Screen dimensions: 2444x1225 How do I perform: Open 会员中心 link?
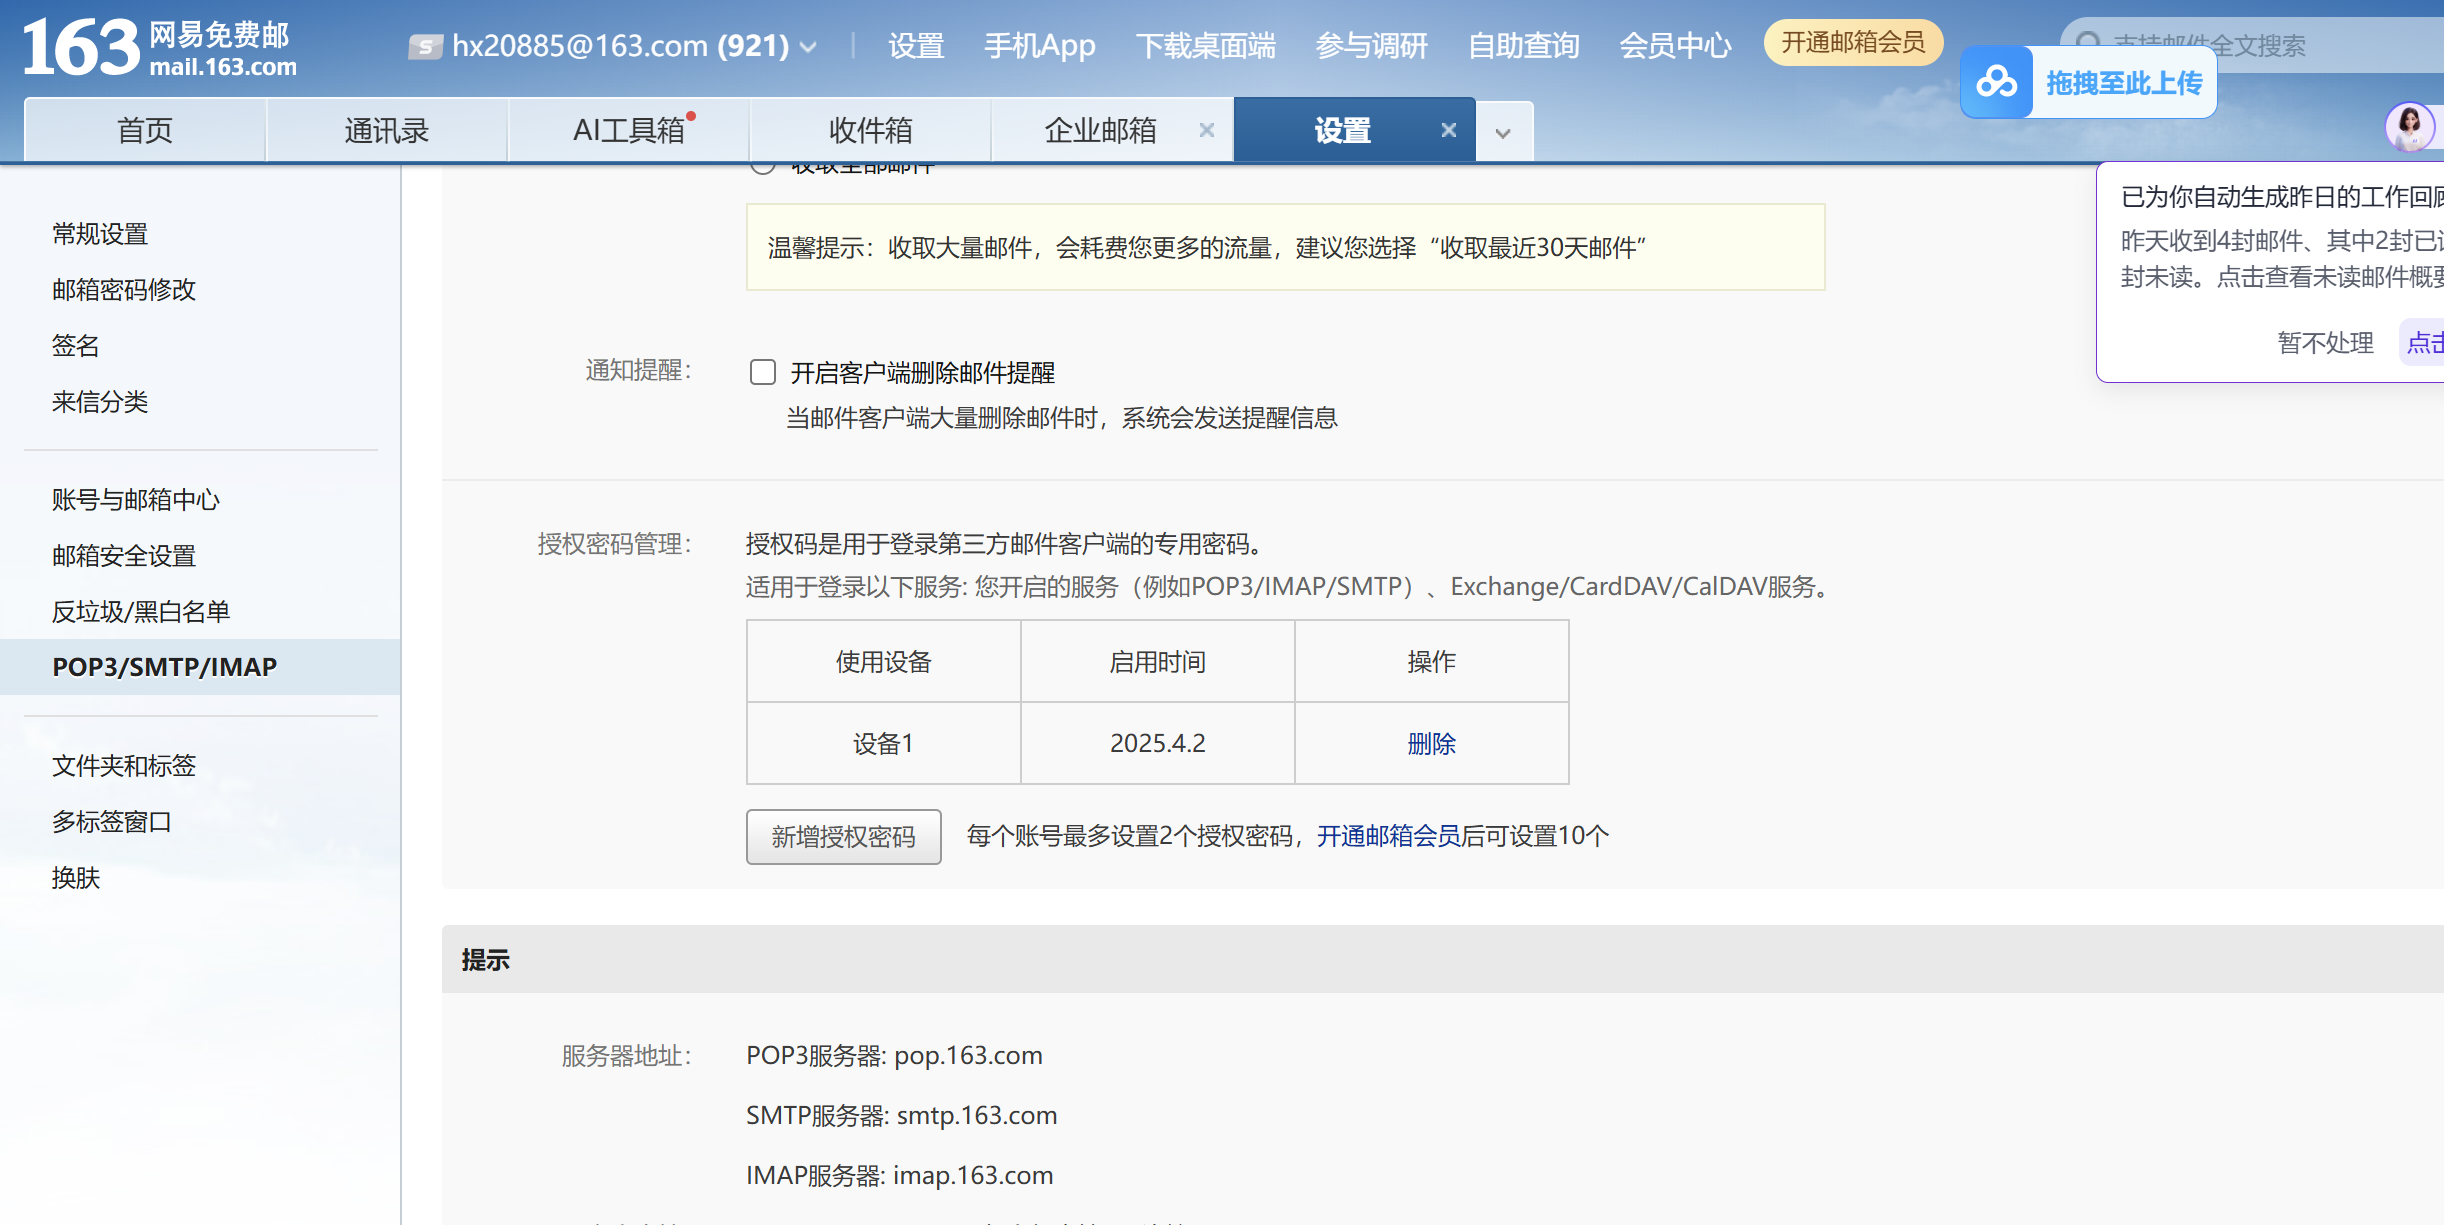(1675, 46)
